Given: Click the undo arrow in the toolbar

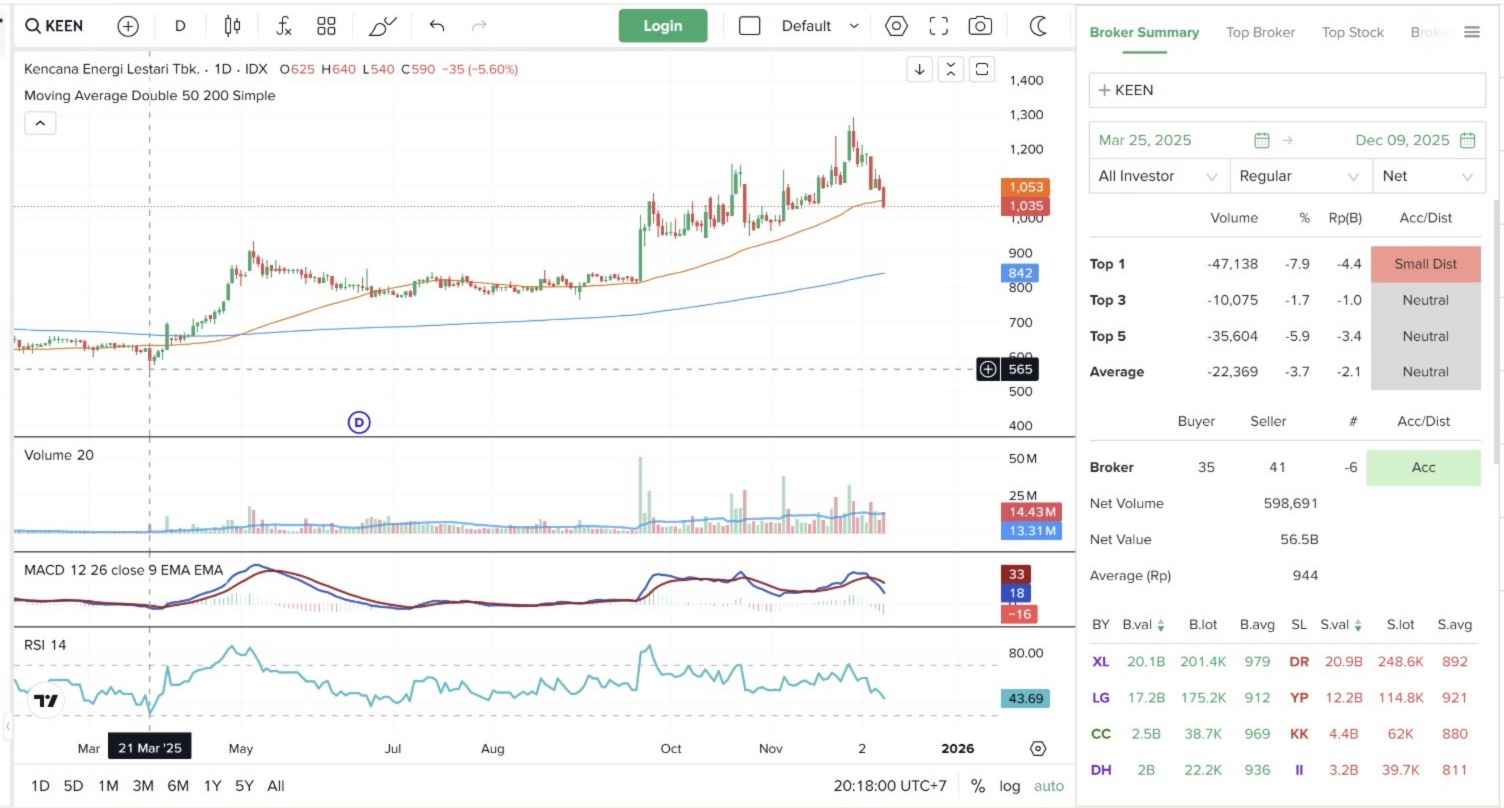Looking at the screenshot, I should [x=436, y=26].
